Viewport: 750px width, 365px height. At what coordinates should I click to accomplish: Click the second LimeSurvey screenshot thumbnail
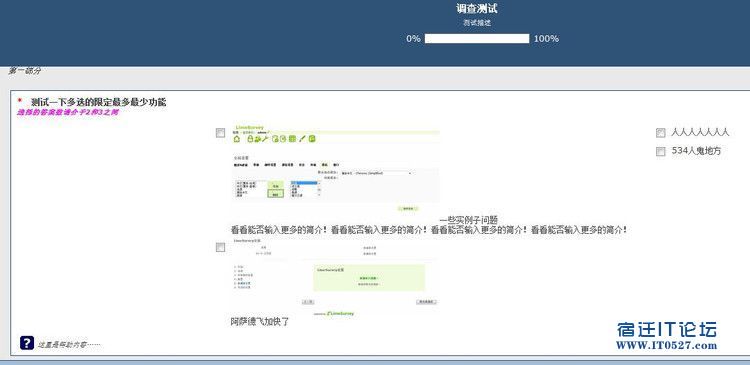click(334, 276)
